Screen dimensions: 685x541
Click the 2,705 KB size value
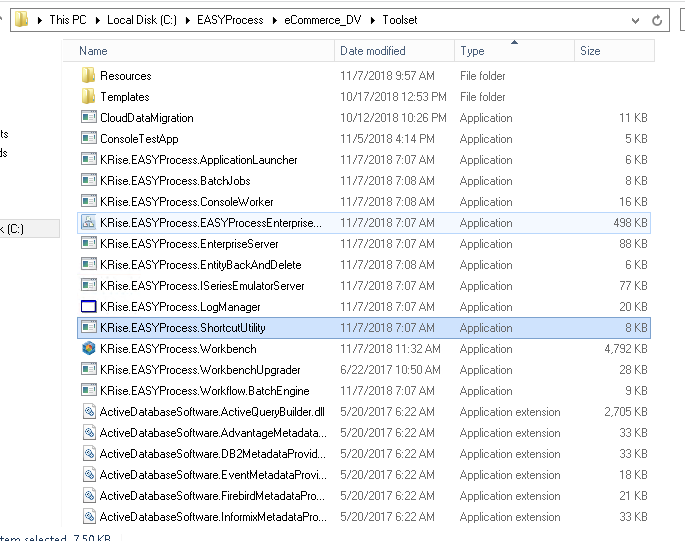626,412
